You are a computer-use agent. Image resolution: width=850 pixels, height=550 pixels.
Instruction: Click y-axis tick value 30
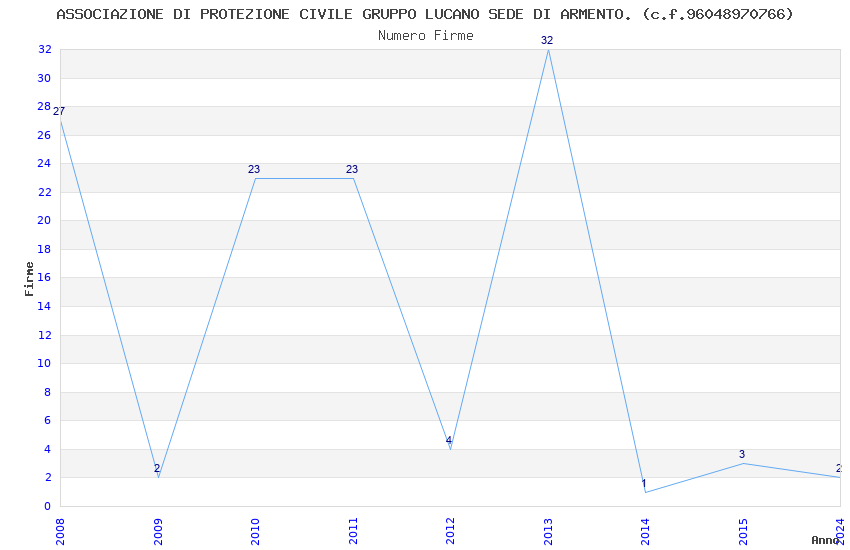[x=44, y=78]
